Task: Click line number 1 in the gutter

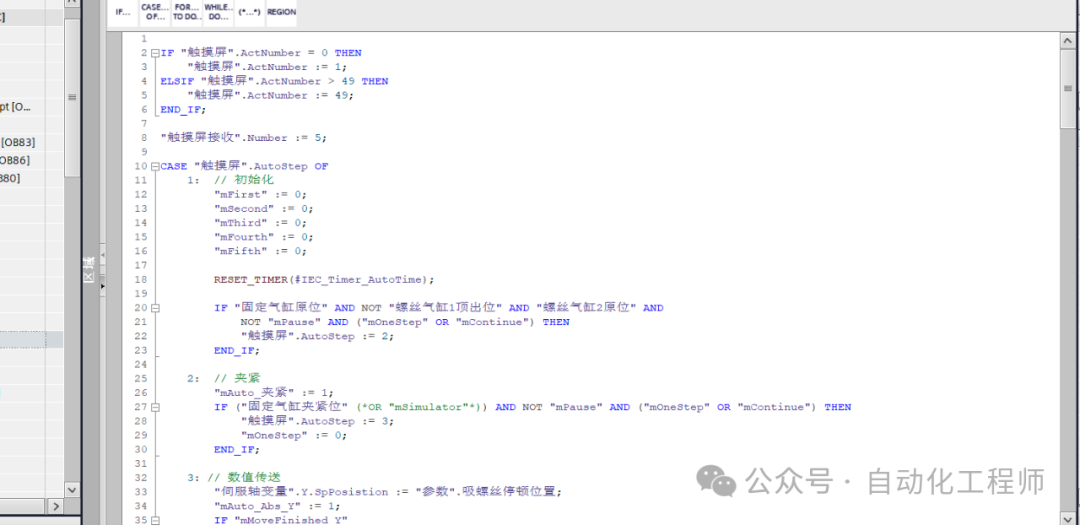Action: pyautogui.click(x=143, y=39)
